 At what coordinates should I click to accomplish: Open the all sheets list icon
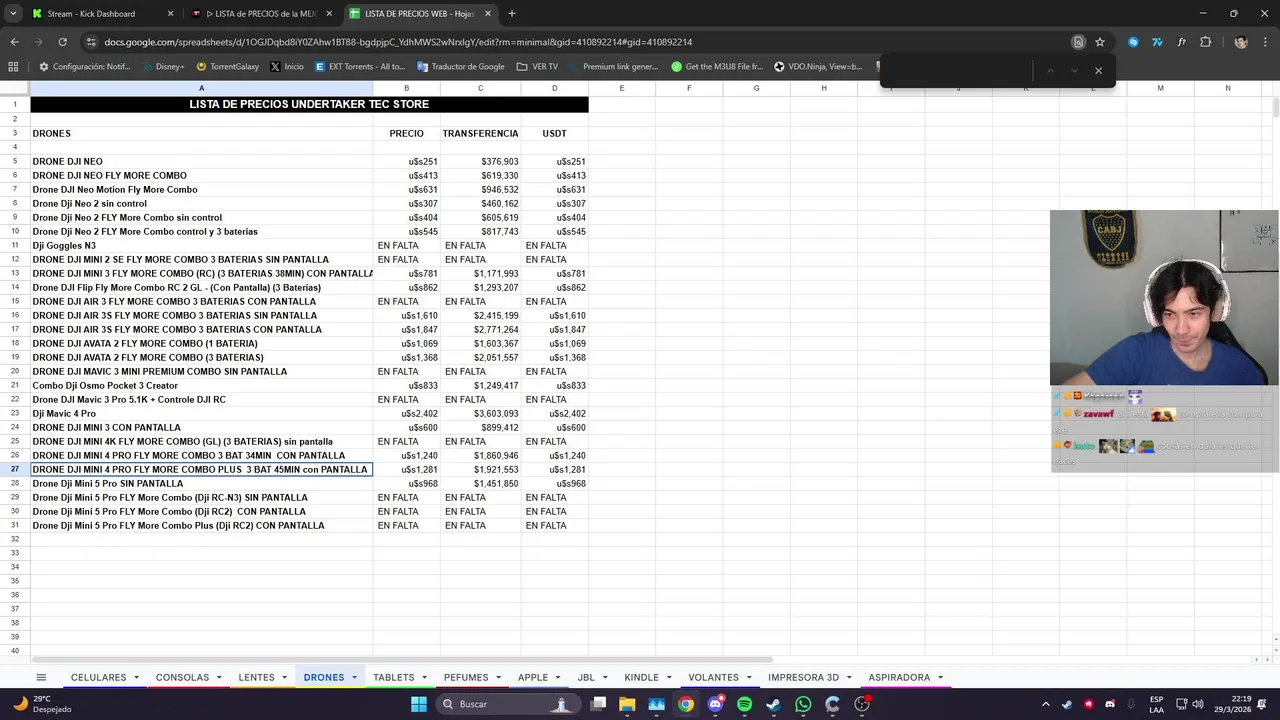click(41, 677)
